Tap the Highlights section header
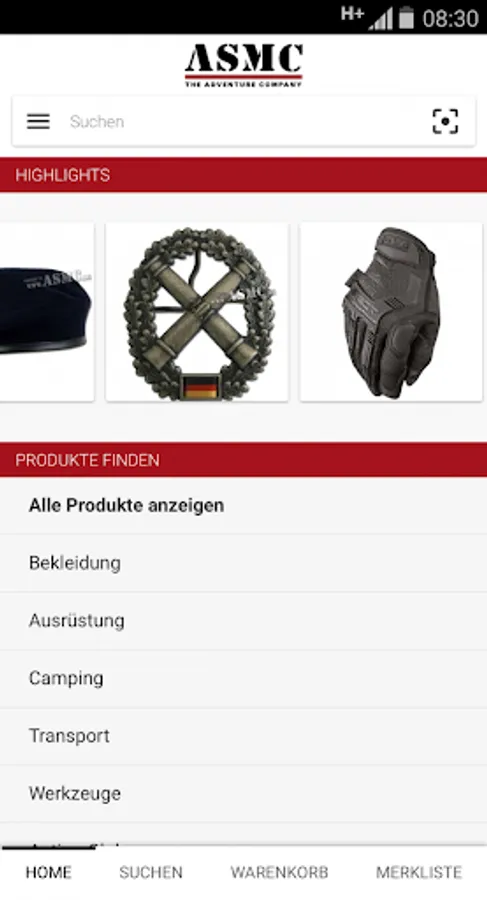Image resolution: width=487 pixels, height=900 pixels. [x=244, y=175]
